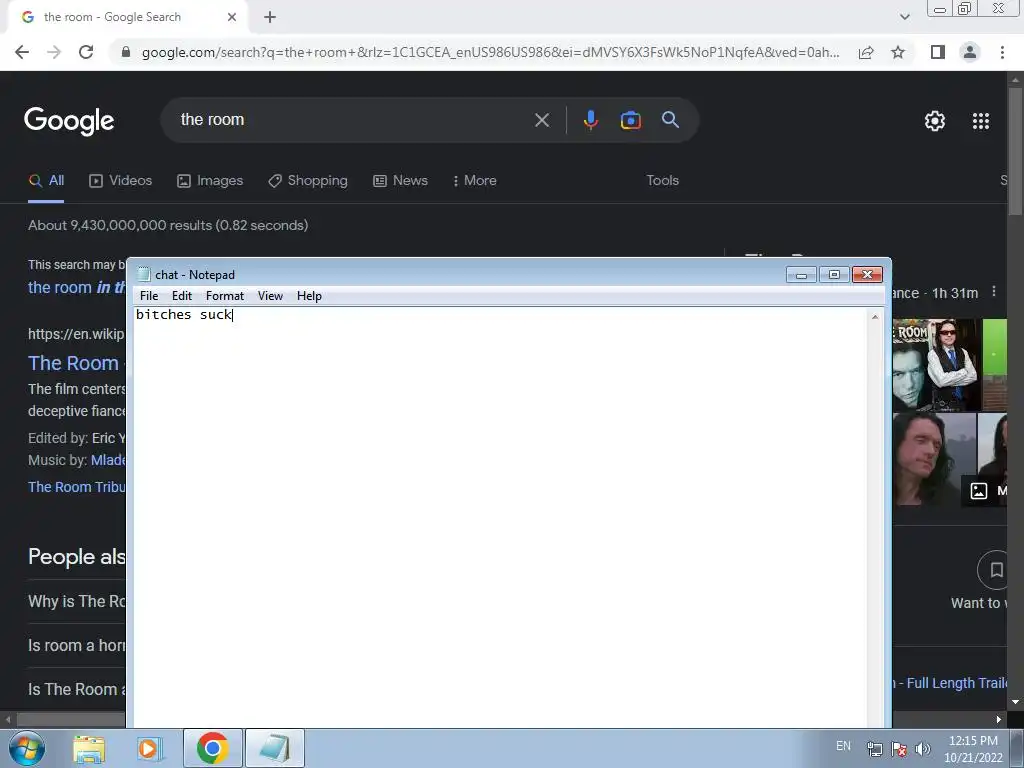Click inside Notepad text area
The height and width of the screenshot is (768, 1024).
coord(500,516)
